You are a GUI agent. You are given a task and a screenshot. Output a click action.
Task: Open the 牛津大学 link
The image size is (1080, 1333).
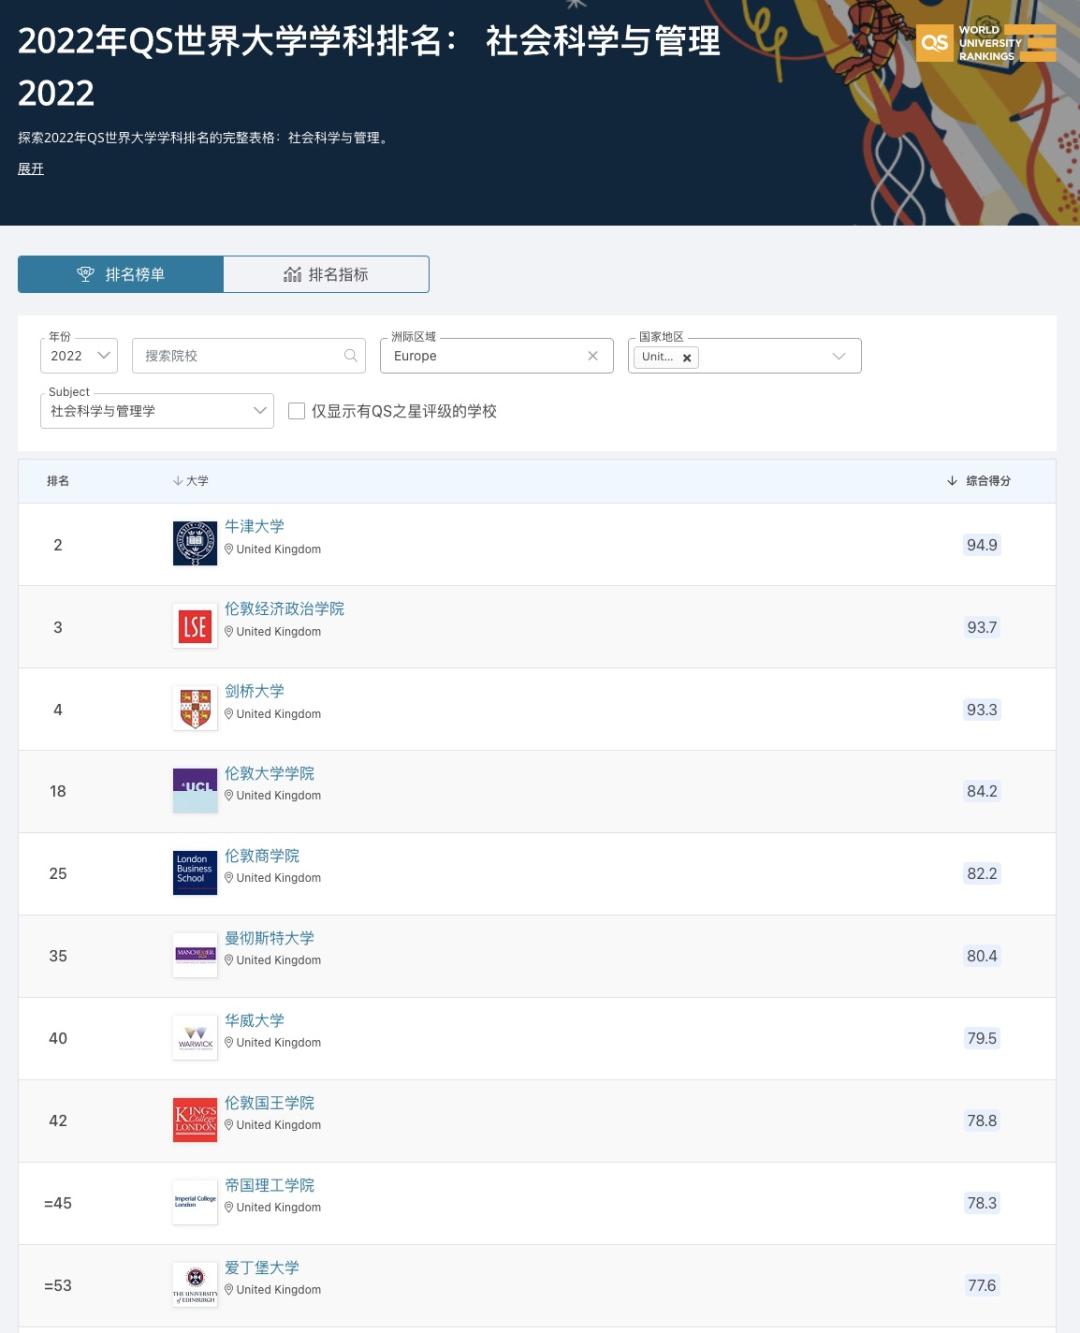(254, 526)
